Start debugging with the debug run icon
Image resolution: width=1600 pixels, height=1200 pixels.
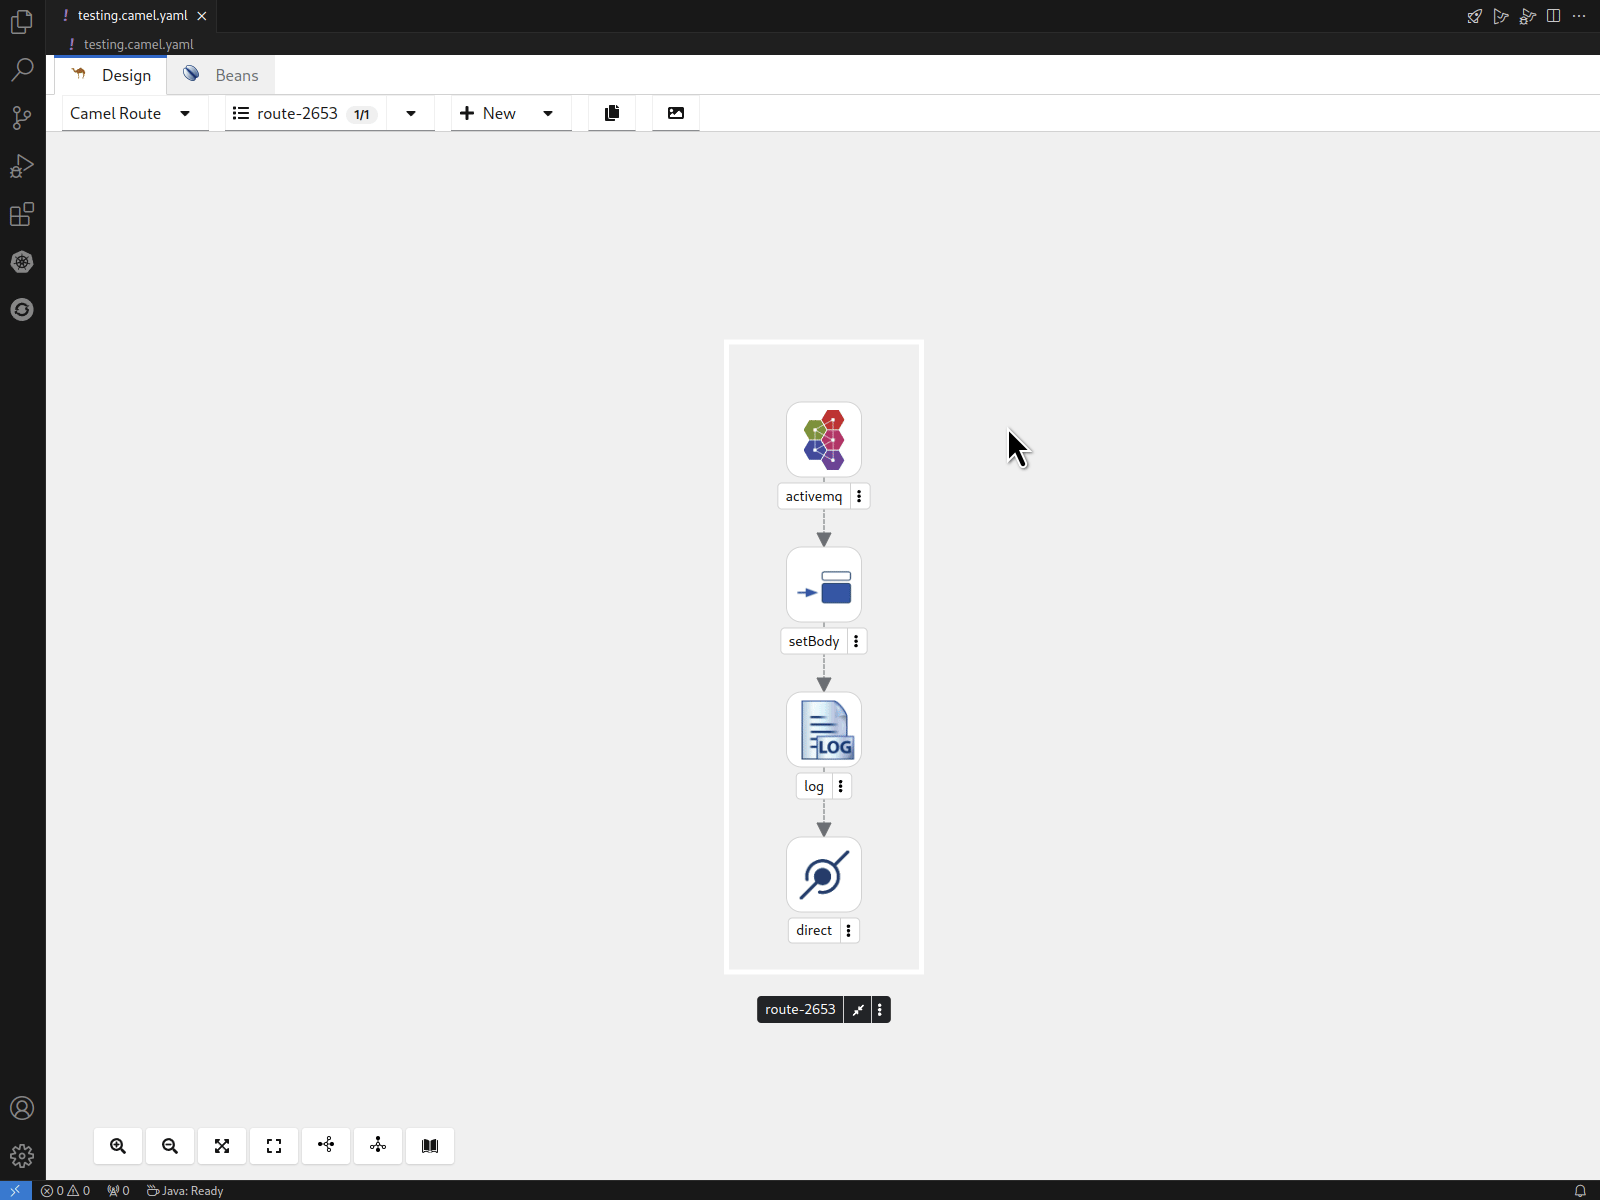coord(1527,16)
